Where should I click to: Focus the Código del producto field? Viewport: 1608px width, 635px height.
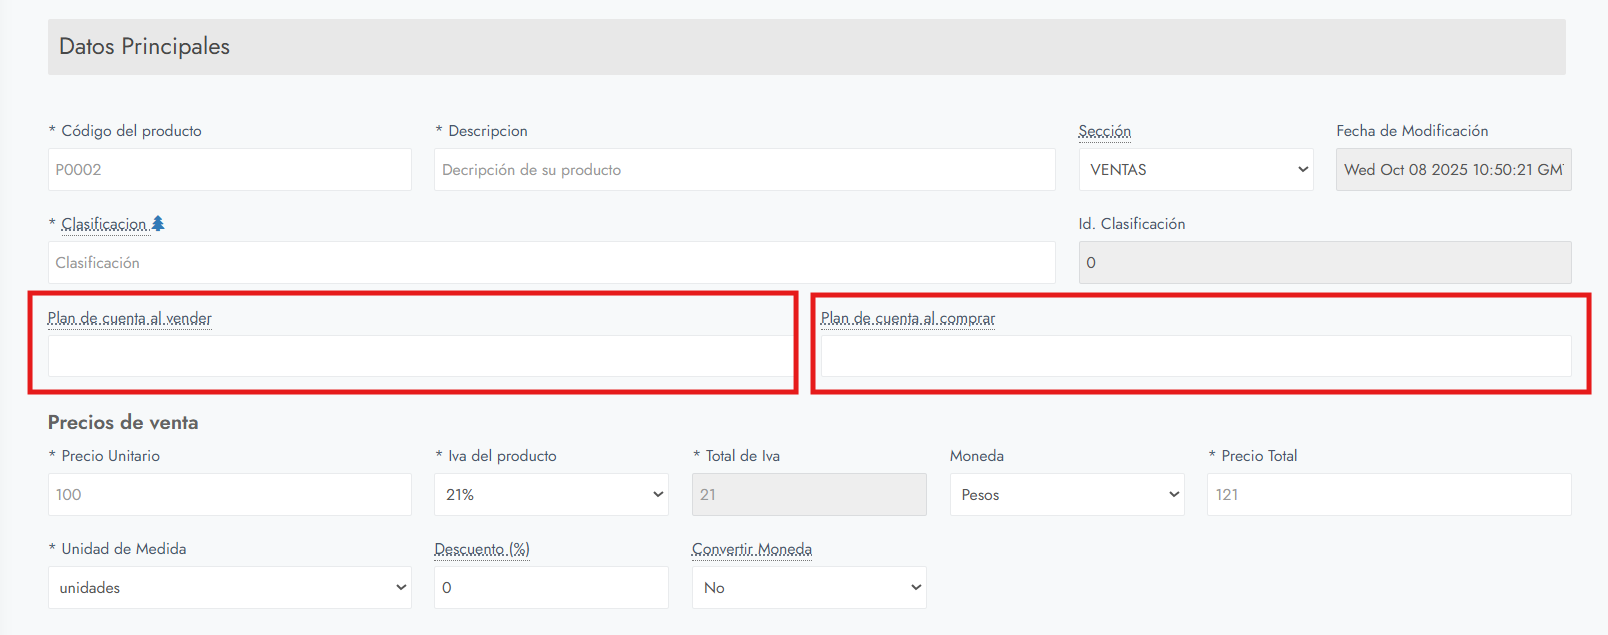(x=229, y=170)
